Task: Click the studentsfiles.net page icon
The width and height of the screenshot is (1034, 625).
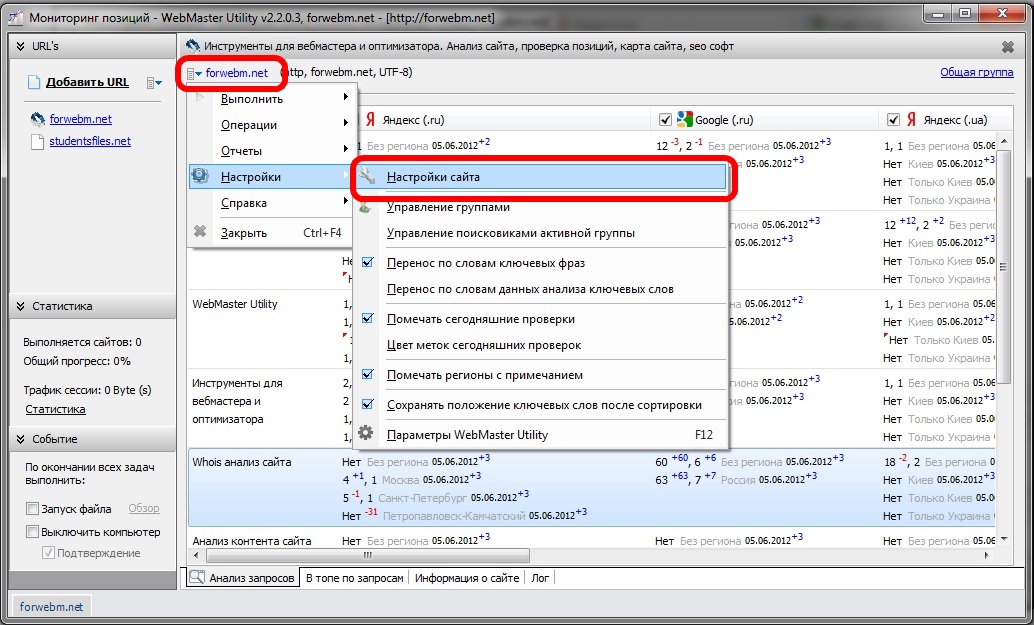Action: 38,141
